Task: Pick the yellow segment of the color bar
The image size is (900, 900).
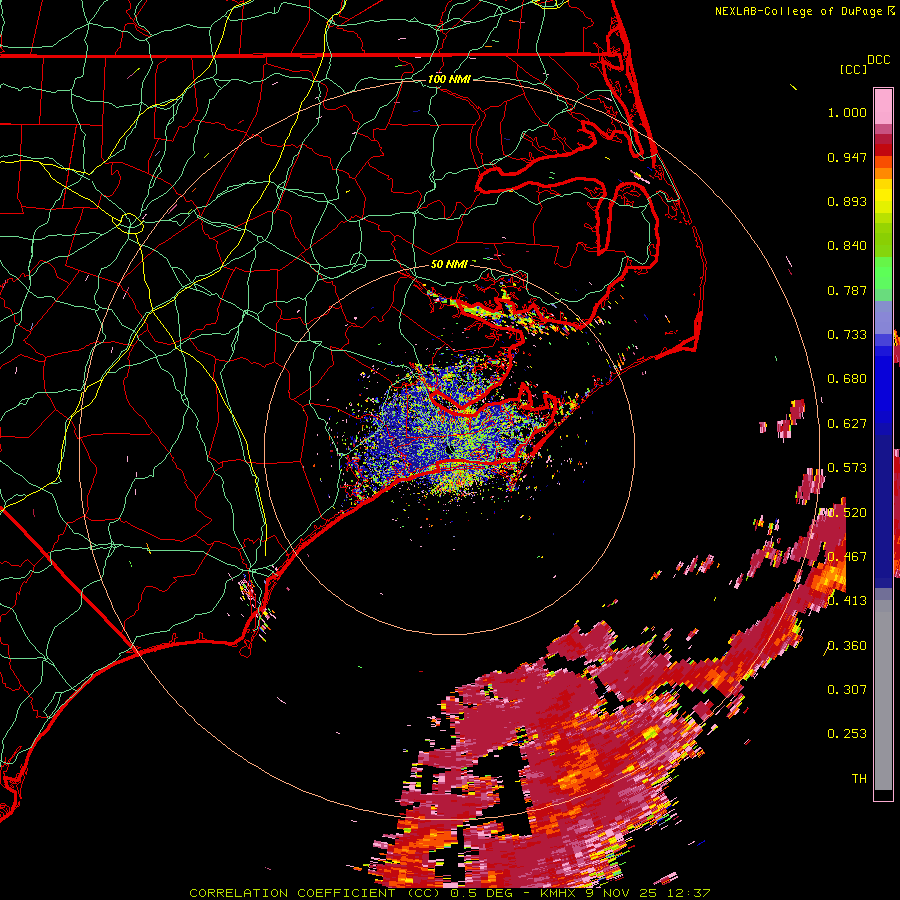Action: point(883,197)
